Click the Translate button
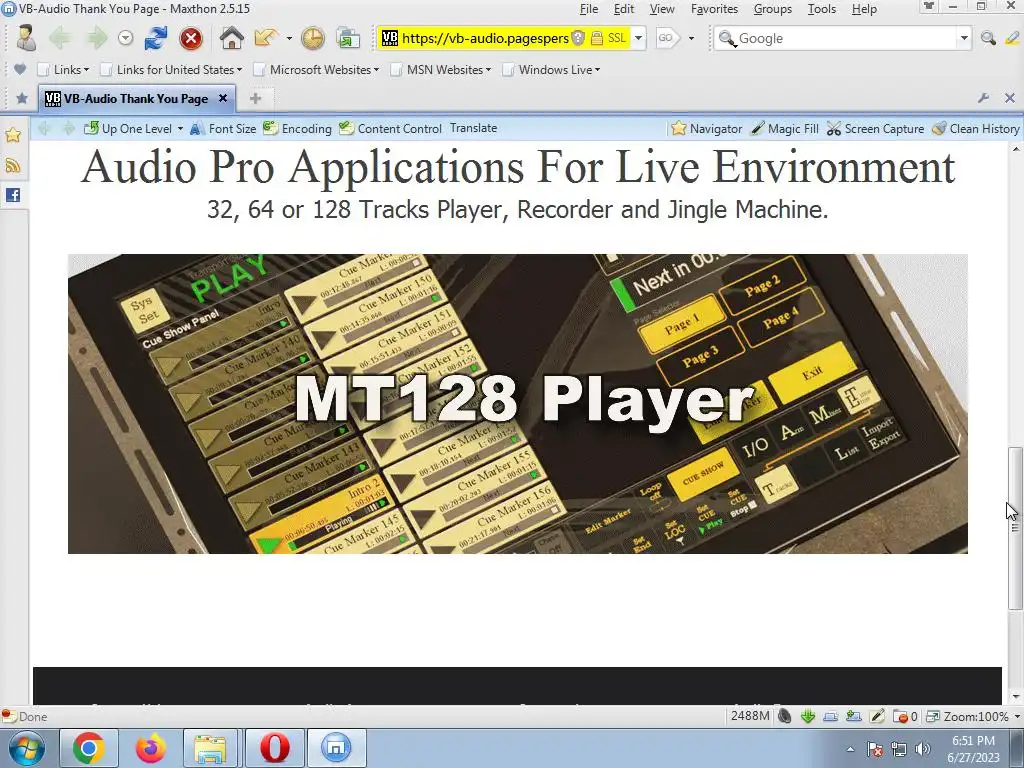Image resolution: width=1024 pixels, height=768 pixels. click(473, 128)
